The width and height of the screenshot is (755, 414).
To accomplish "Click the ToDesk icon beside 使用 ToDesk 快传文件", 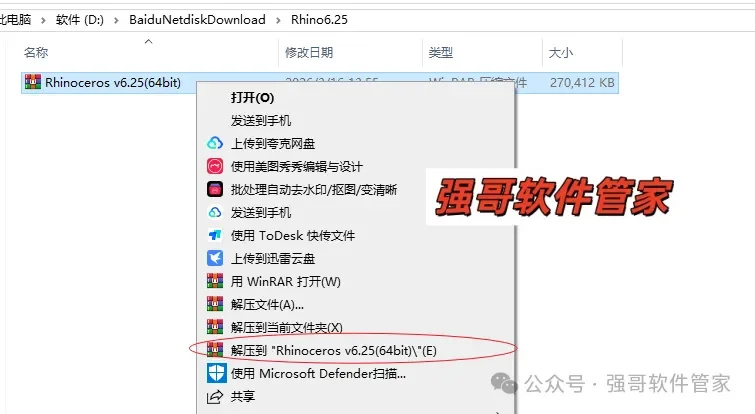I will tap(215, 235).
